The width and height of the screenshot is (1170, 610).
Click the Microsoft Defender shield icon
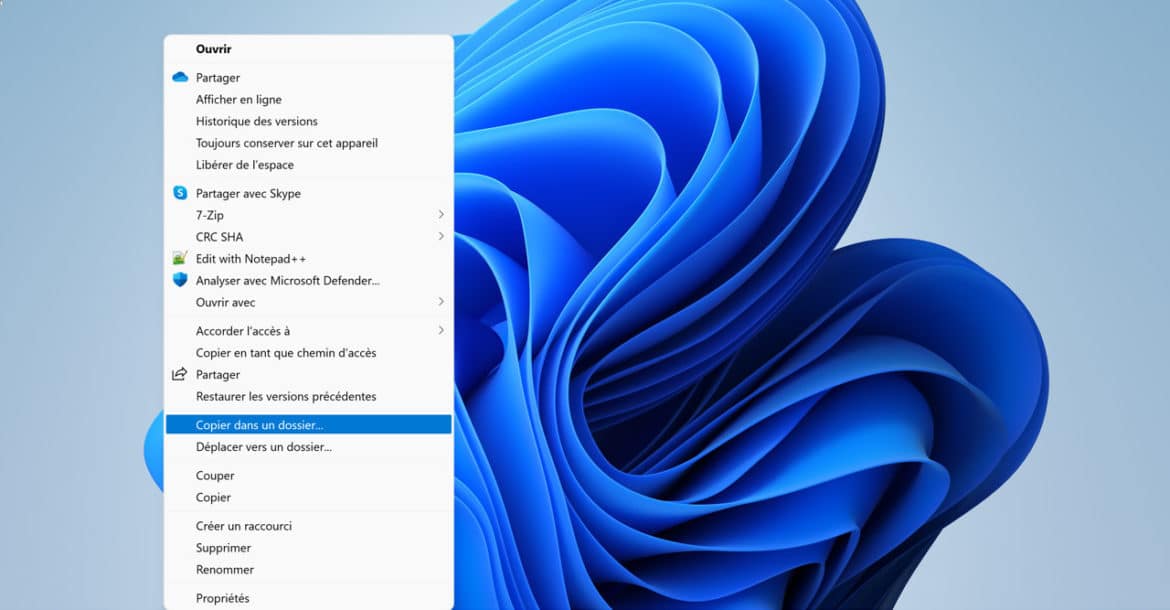pos(180,280)
